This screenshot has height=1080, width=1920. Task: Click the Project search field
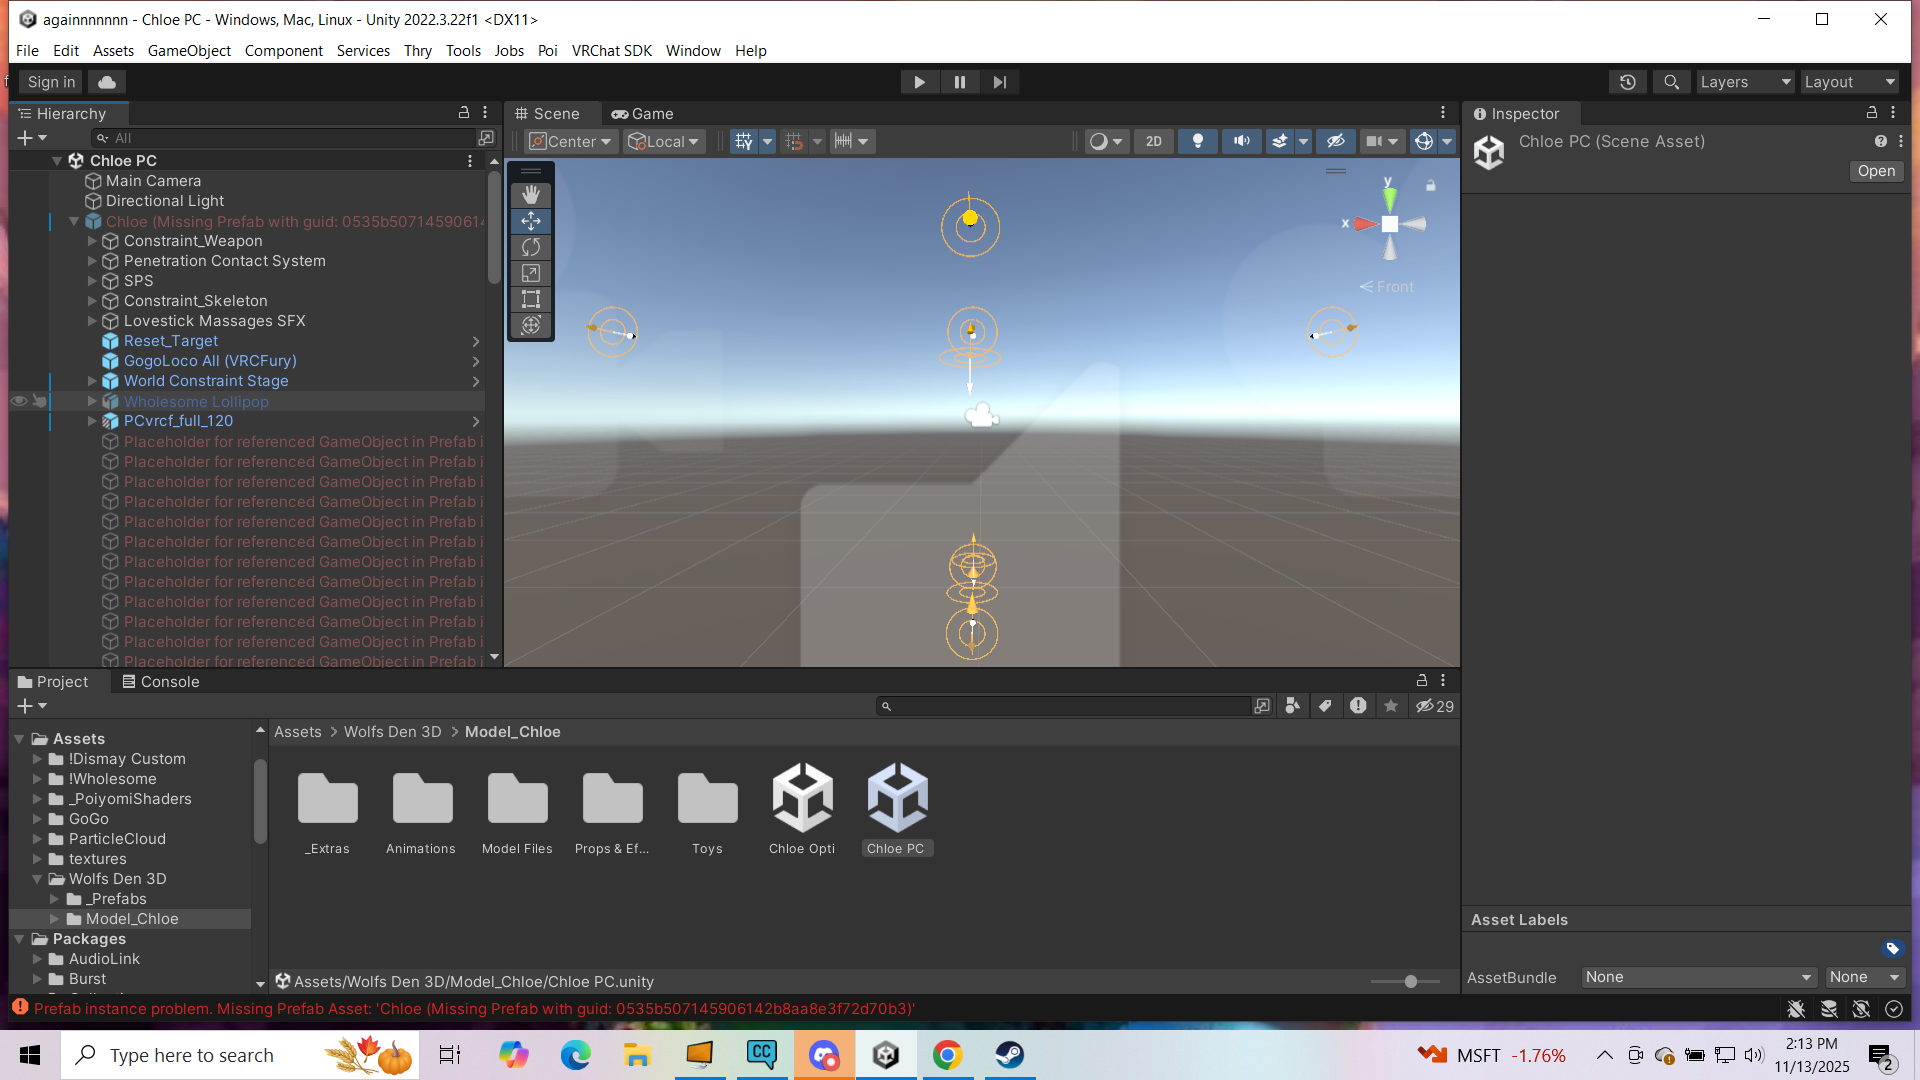1064,706
